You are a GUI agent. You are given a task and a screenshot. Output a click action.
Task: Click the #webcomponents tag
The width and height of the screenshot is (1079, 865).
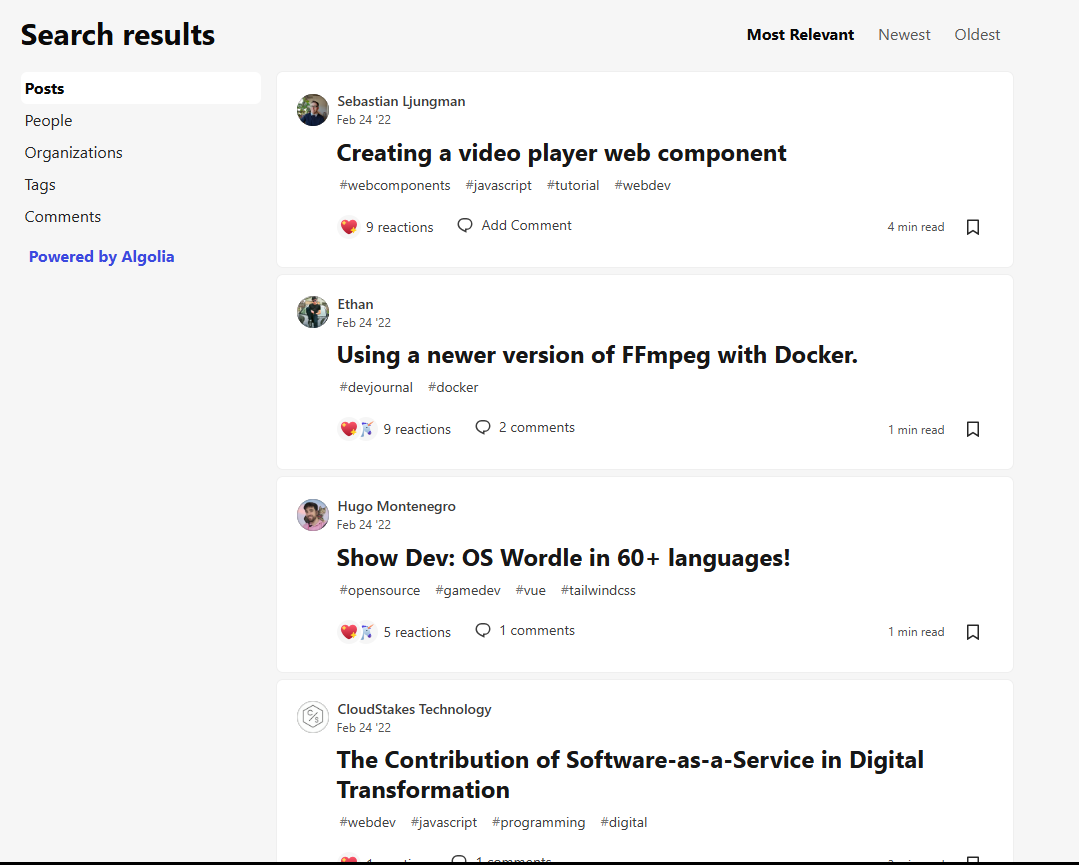(x=395, y=185)
